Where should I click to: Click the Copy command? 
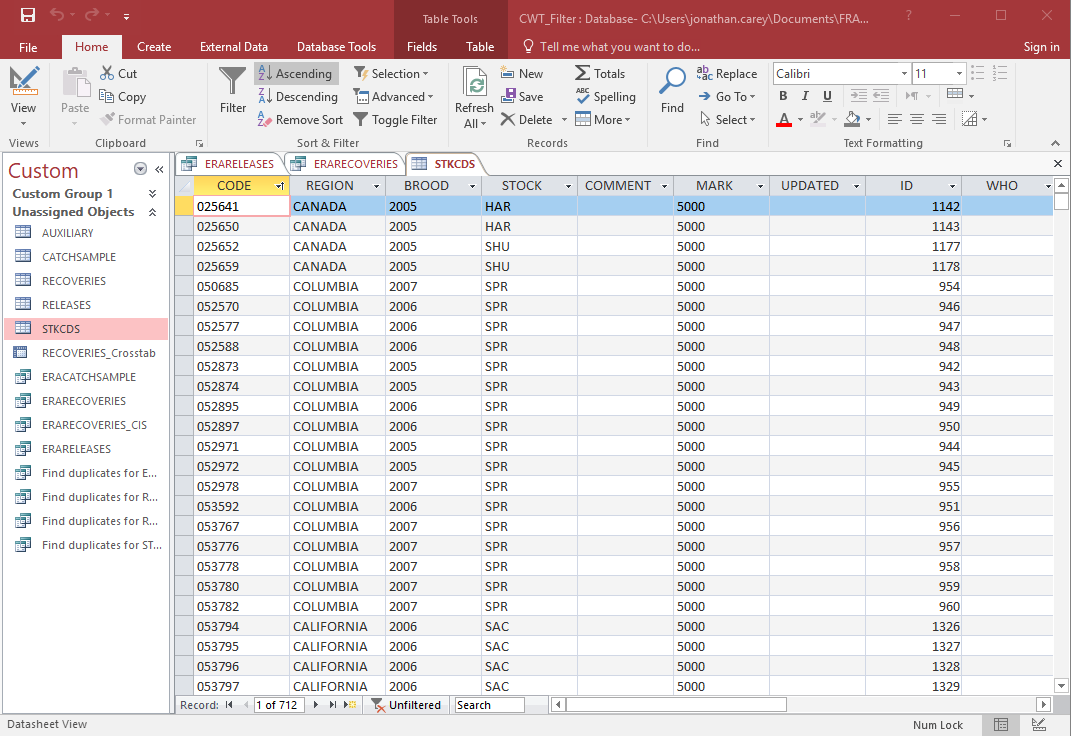(122, 96)
